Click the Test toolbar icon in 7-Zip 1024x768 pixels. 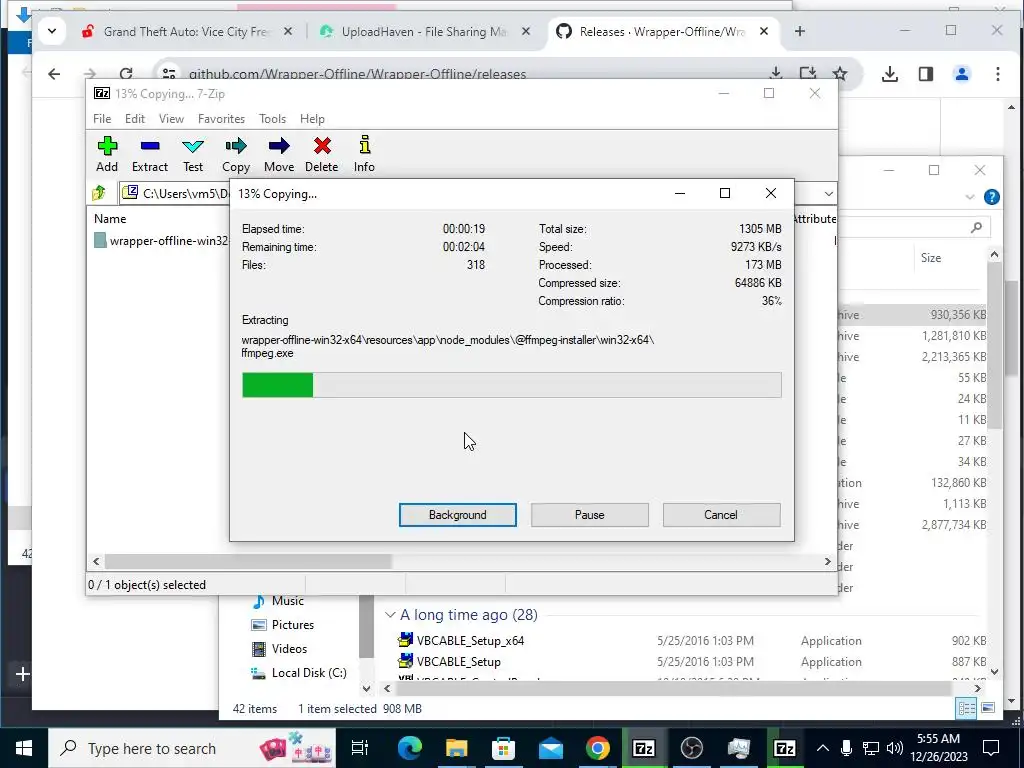(193, 154)
